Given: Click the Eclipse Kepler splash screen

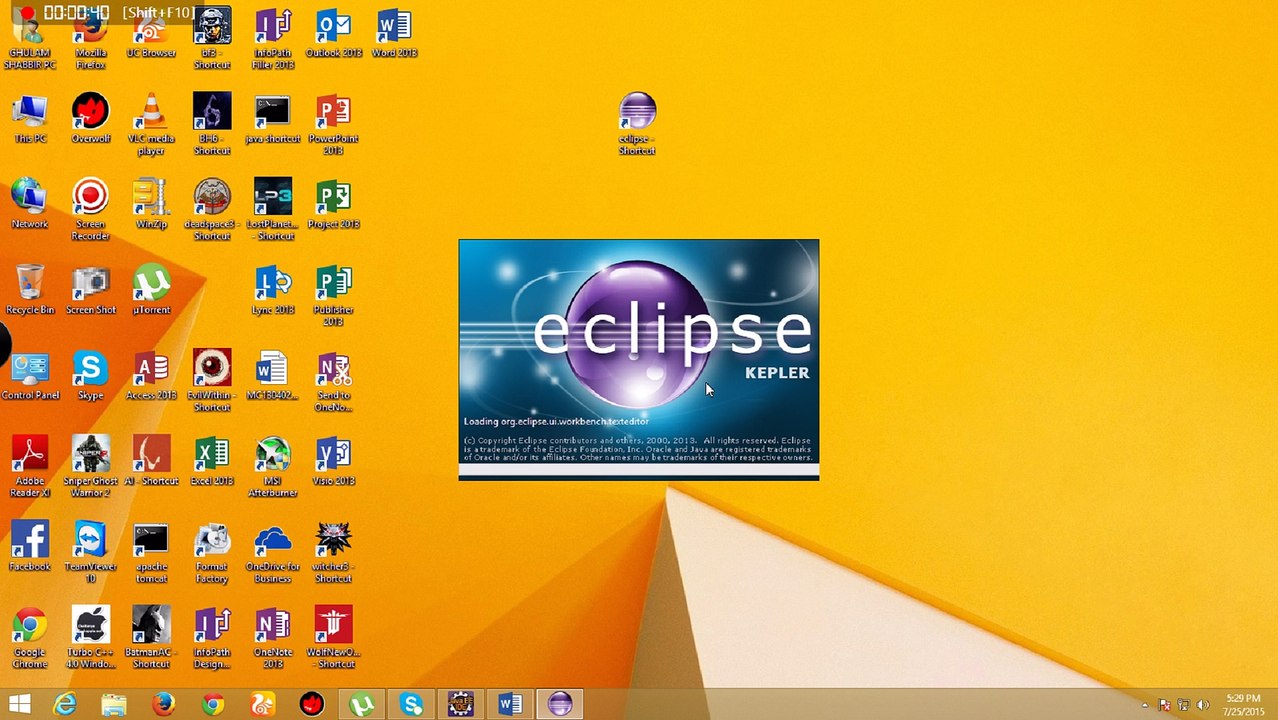Looking at the screenshot, I should click(x=638, y=360).
